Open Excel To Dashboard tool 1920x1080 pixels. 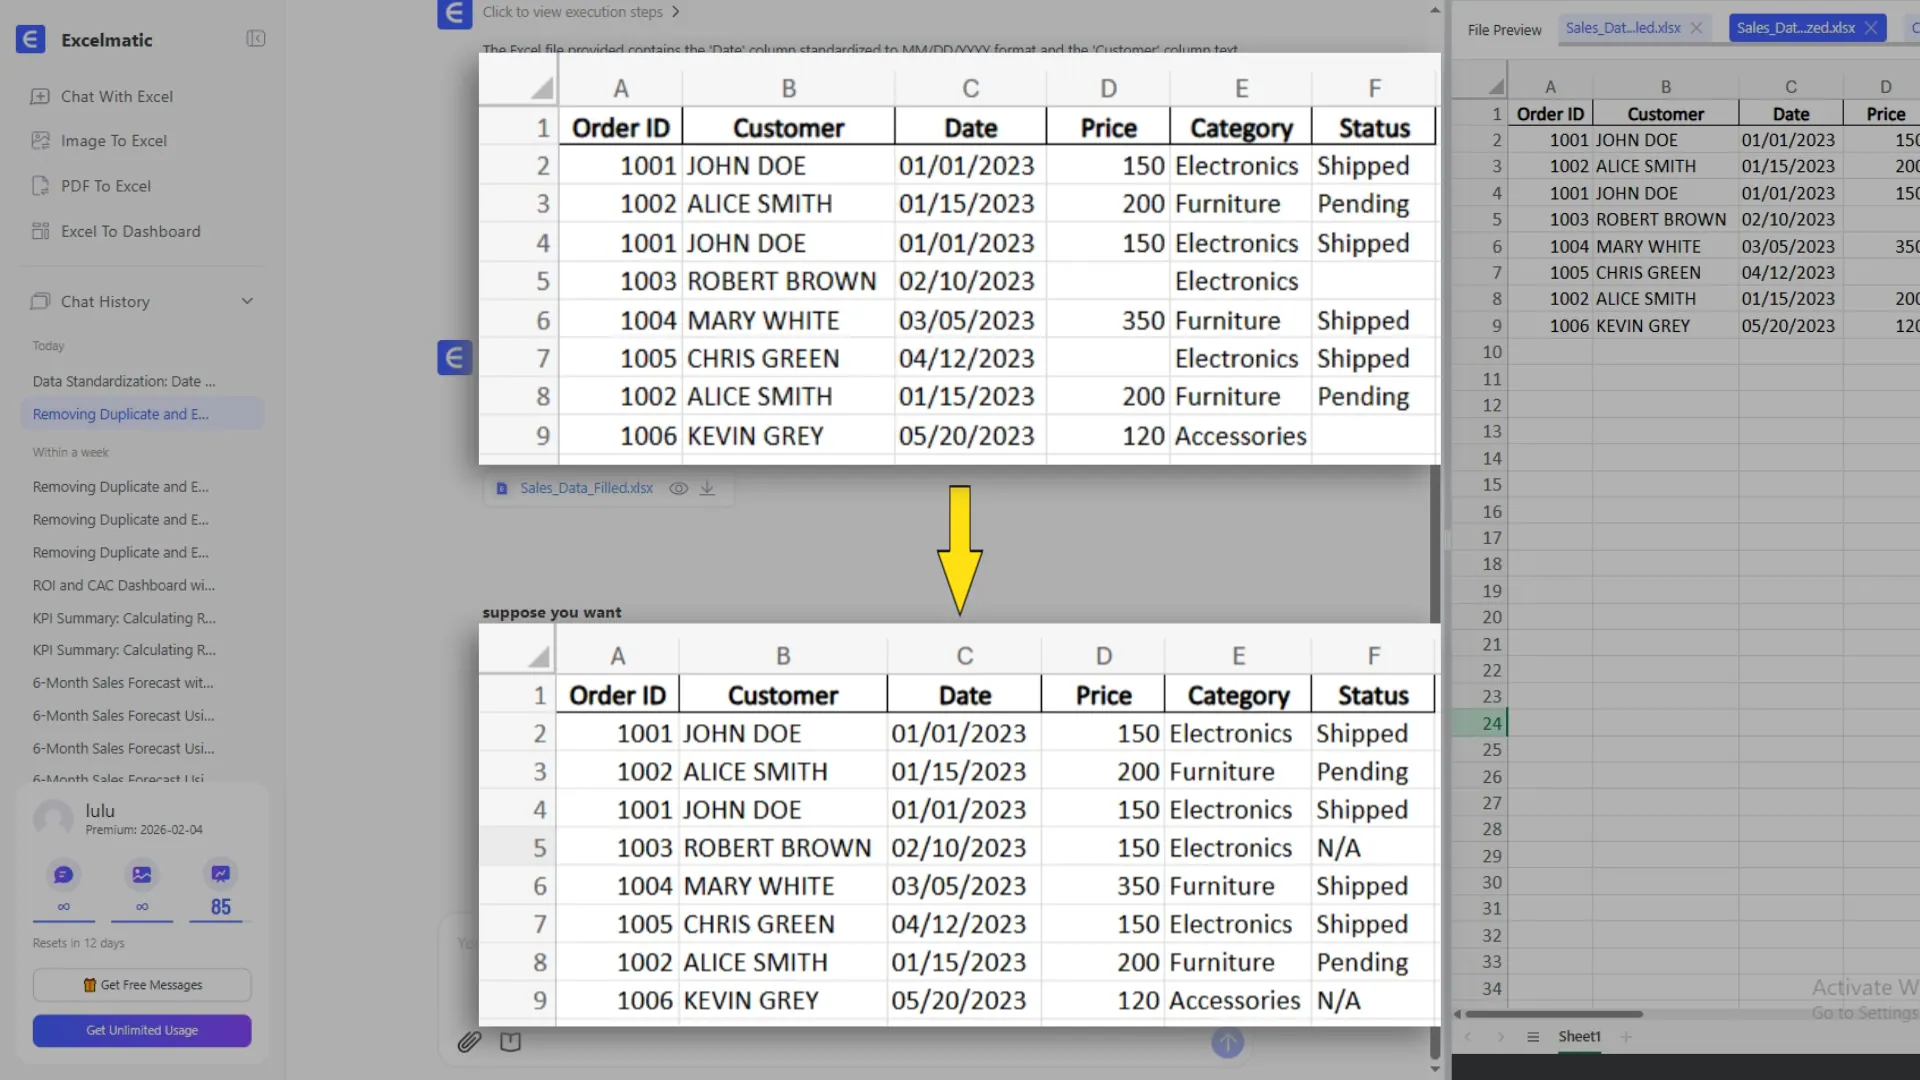click(x=130, y=231)
